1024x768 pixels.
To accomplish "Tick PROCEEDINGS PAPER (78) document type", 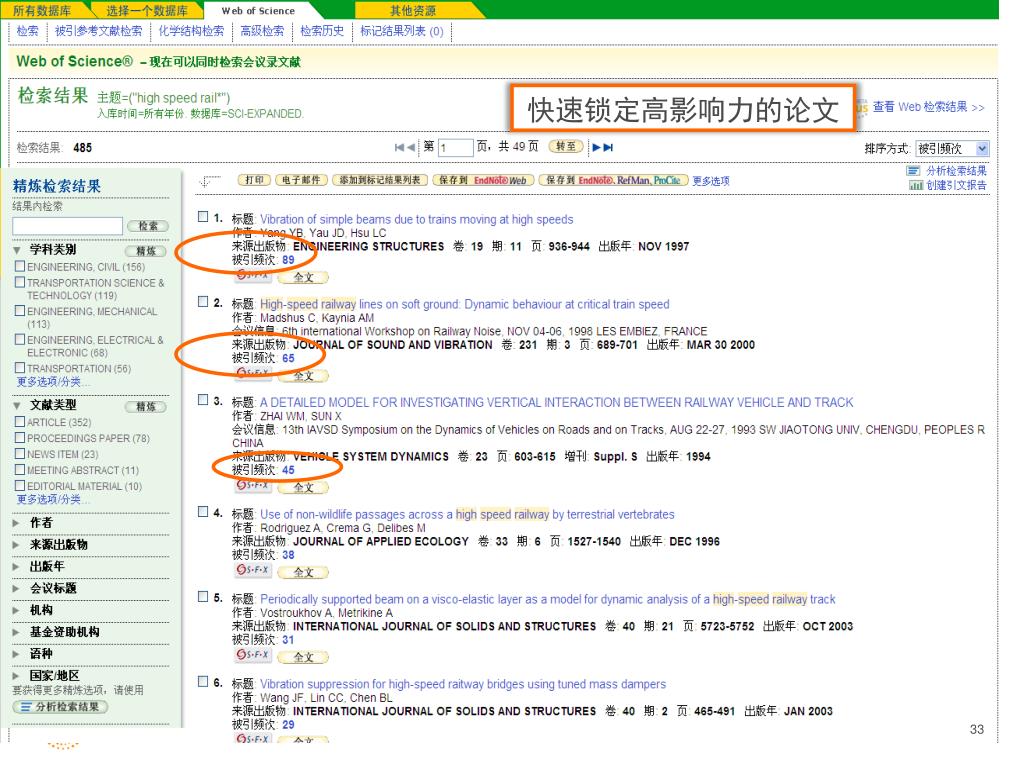I will (x=20, y=438).
